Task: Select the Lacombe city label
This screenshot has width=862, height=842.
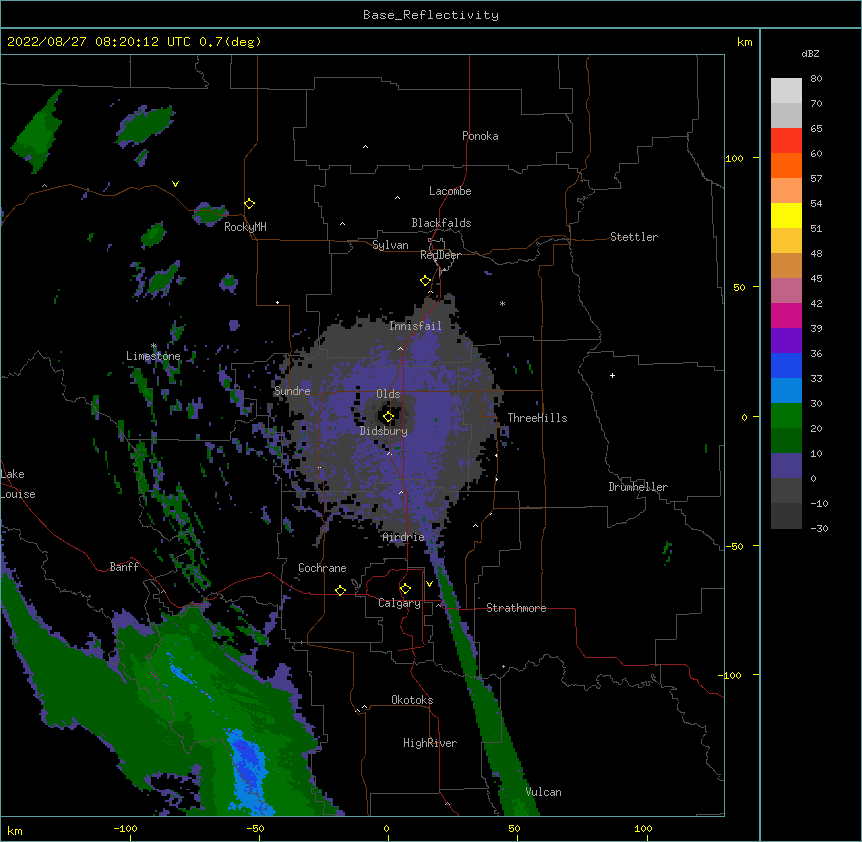Action: (x=450, y=191)
